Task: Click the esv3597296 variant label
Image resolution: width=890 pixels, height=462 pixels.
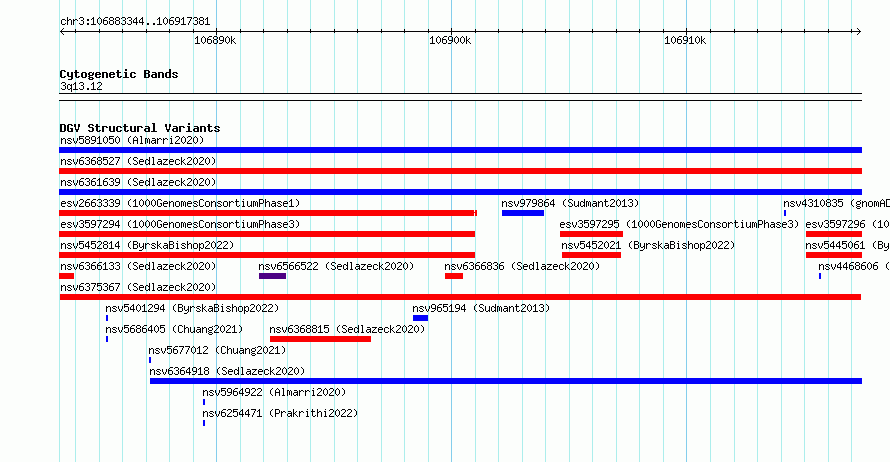Action: pos(847,224)
